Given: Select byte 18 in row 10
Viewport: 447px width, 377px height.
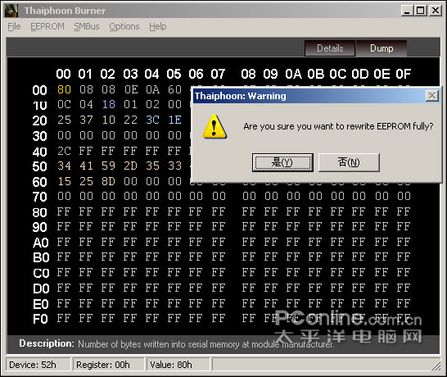Looking at the screenshot, I should [108, 104].
